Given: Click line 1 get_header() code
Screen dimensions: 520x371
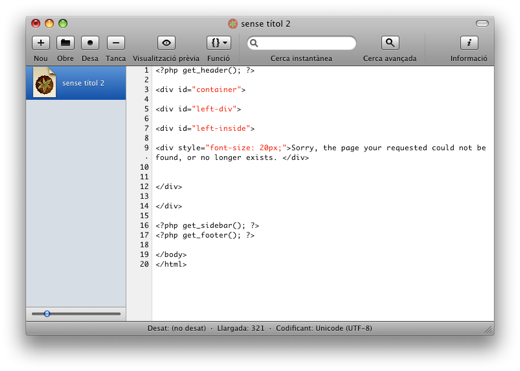Looking at the screenshot, I should click(205, 70).
